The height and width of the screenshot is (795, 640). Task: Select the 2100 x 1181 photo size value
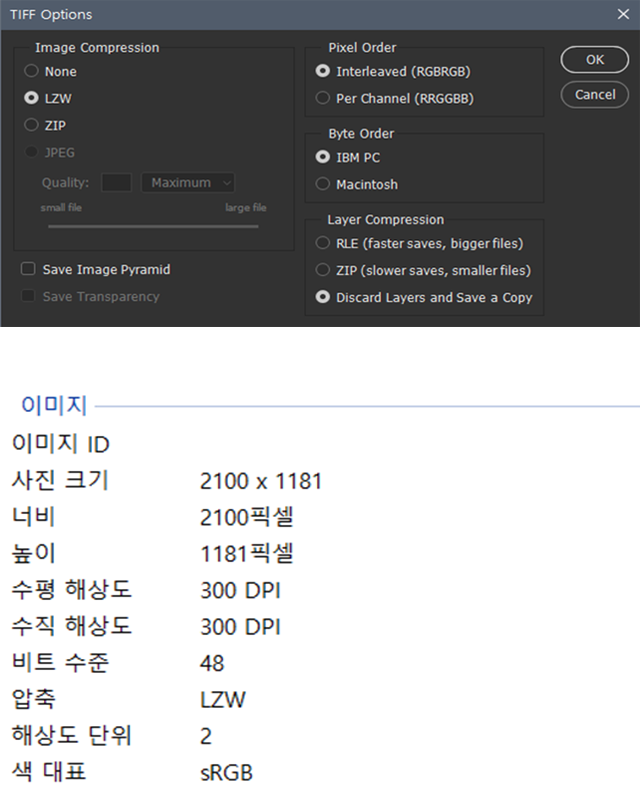[261, 481]
